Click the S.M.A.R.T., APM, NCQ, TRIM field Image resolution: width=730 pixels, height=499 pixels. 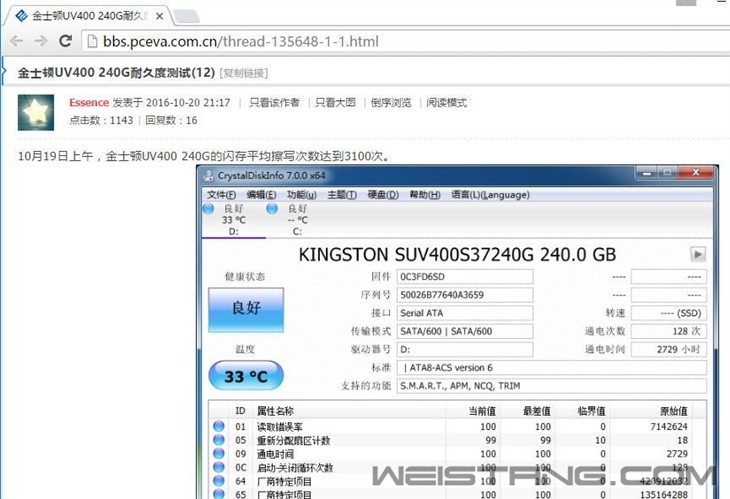[552, 385]
